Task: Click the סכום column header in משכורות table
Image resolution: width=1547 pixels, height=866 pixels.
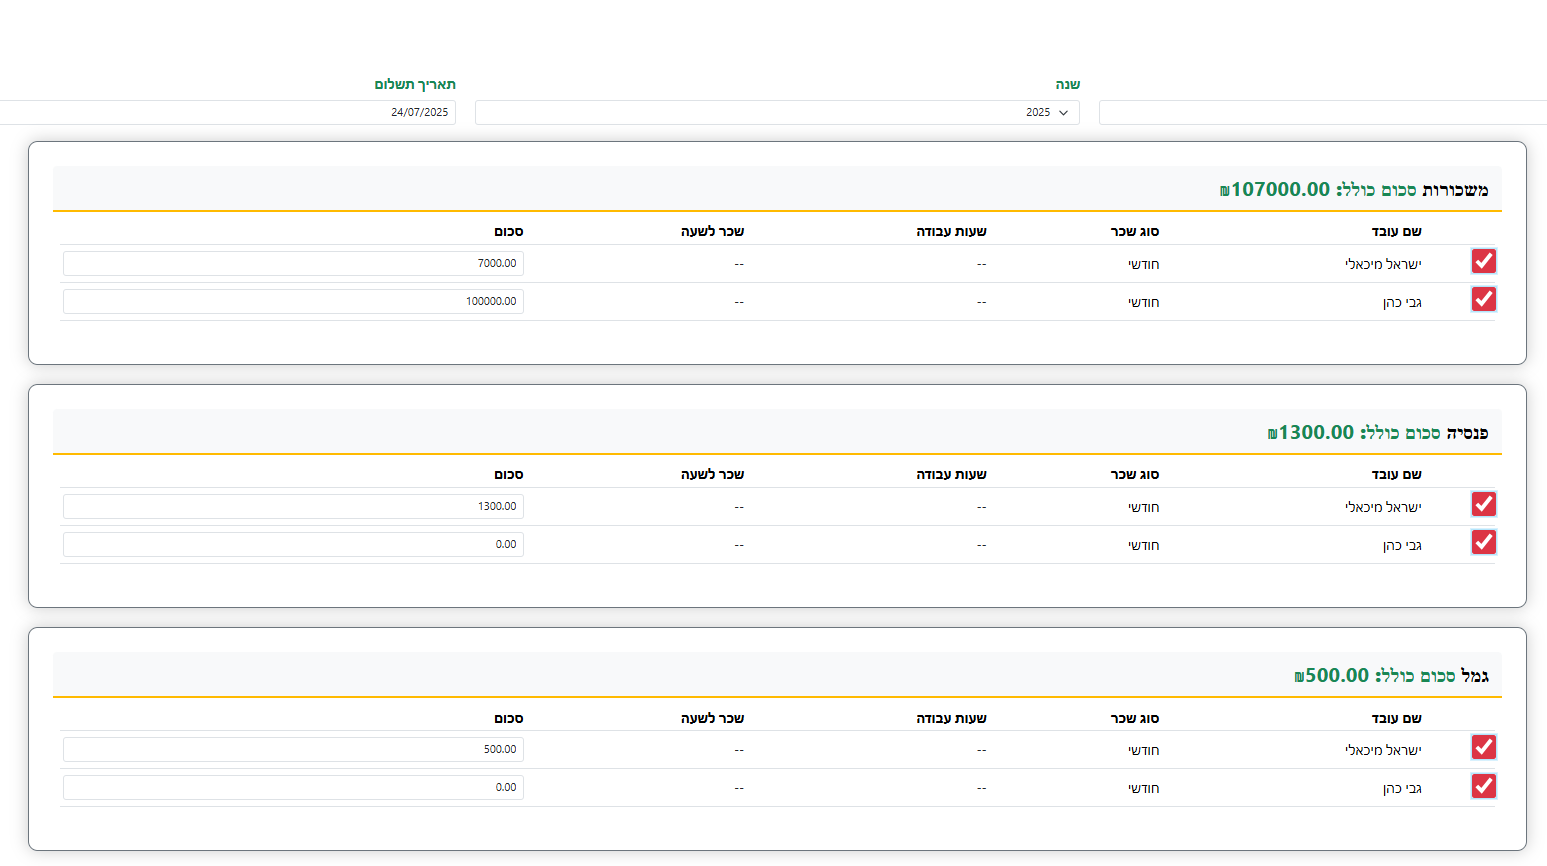Action: (x=508, y=232)
